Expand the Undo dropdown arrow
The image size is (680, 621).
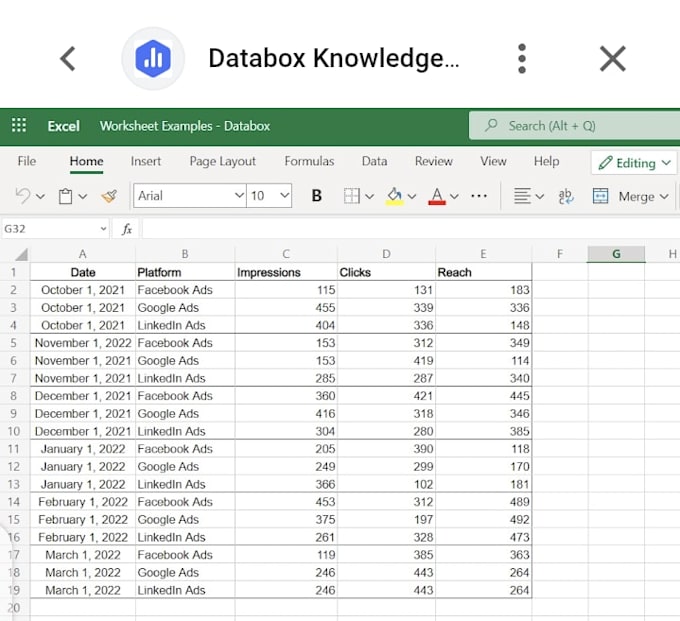point(40,196)
